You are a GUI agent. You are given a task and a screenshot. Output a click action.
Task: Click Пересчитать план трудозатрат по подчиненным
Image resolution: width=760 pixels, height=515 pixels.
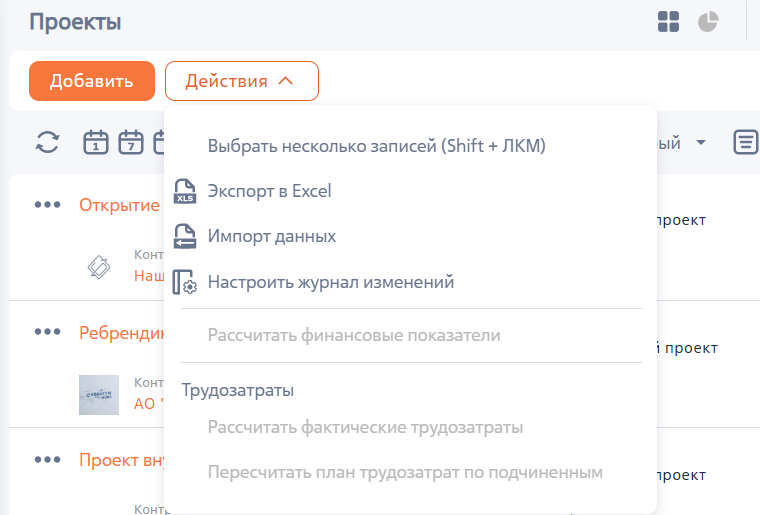405,472
